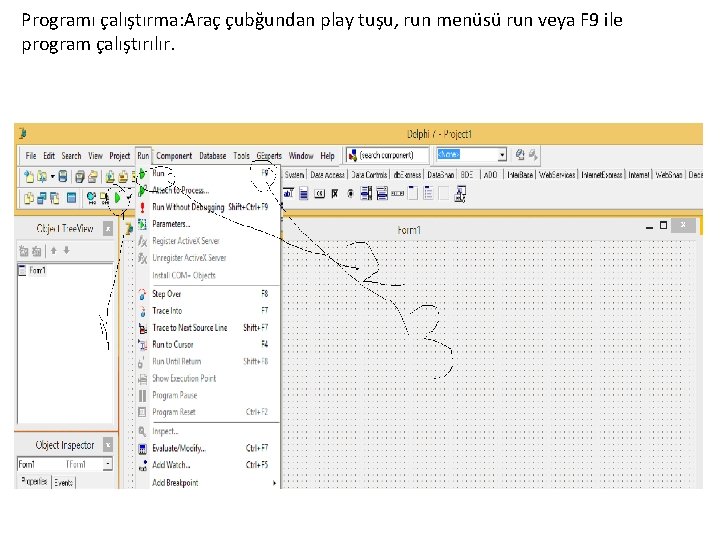The image size is (720, 540).
Task: Click the Set debug desktop icon
Action: pos(533,155)
